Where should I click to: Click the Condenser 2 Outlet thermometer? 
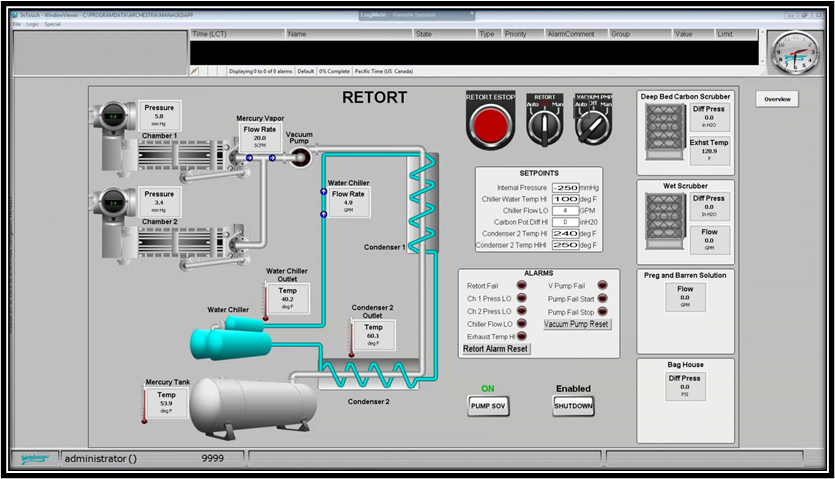pos(351,338)
